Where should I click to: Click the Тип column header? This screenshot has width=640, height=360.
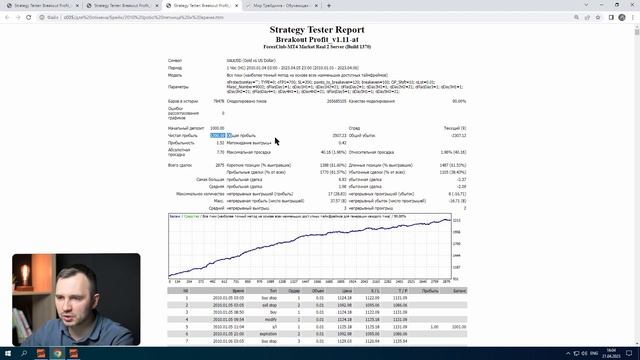[273, 291]
